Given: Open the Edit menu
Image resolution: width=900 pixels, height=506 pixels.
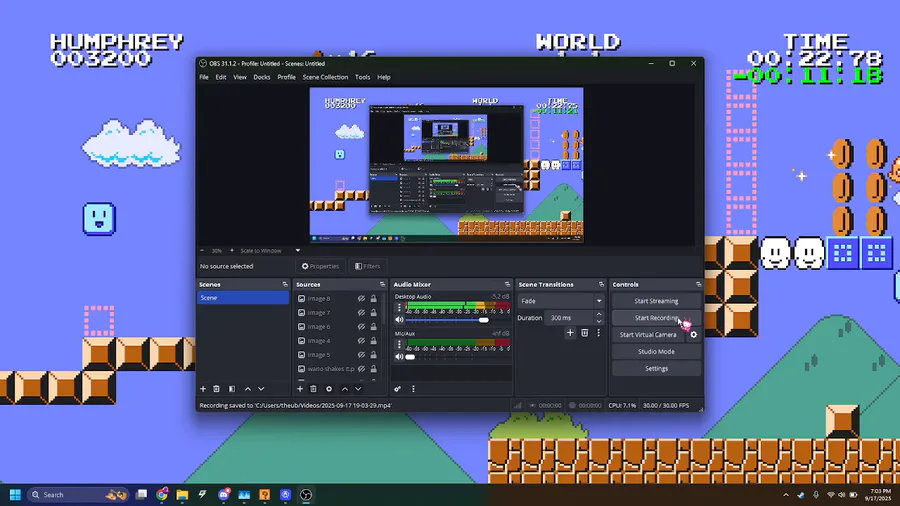Looking at the screenshot, I should coord(221,77).
